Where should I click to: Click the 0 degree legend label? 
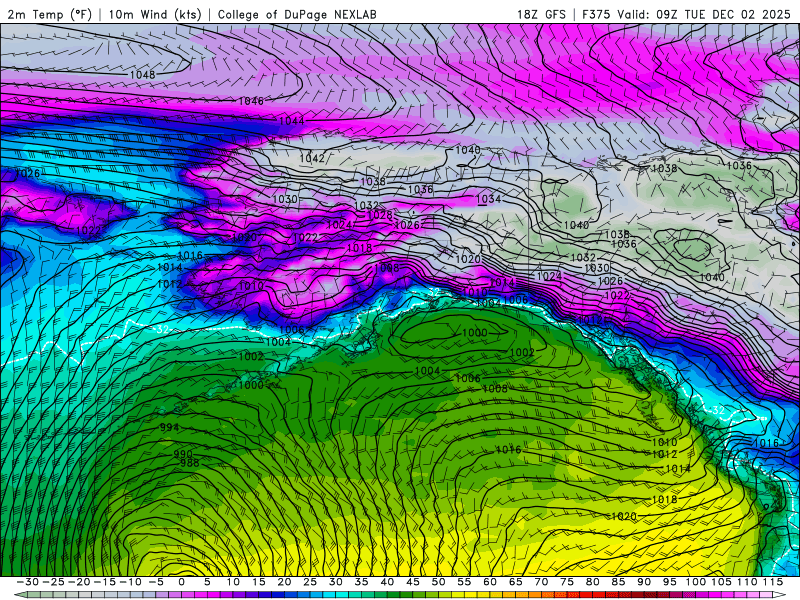coord(182,582)
